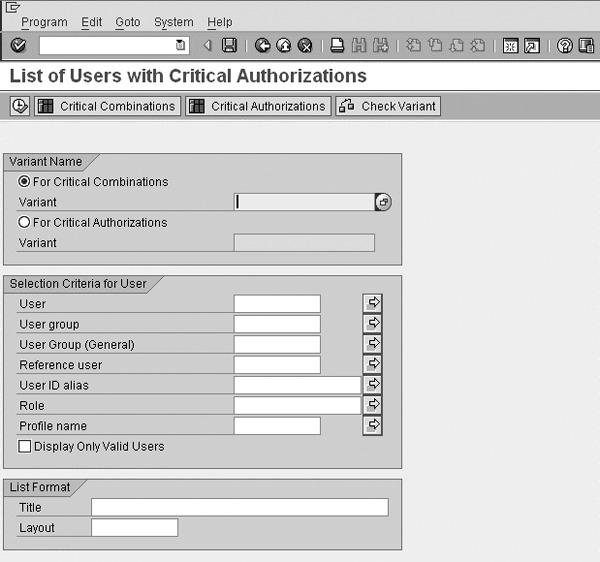Screen dimensions: 600x562
Task: Click the Check Variant button
Action: tap(388, 106)
